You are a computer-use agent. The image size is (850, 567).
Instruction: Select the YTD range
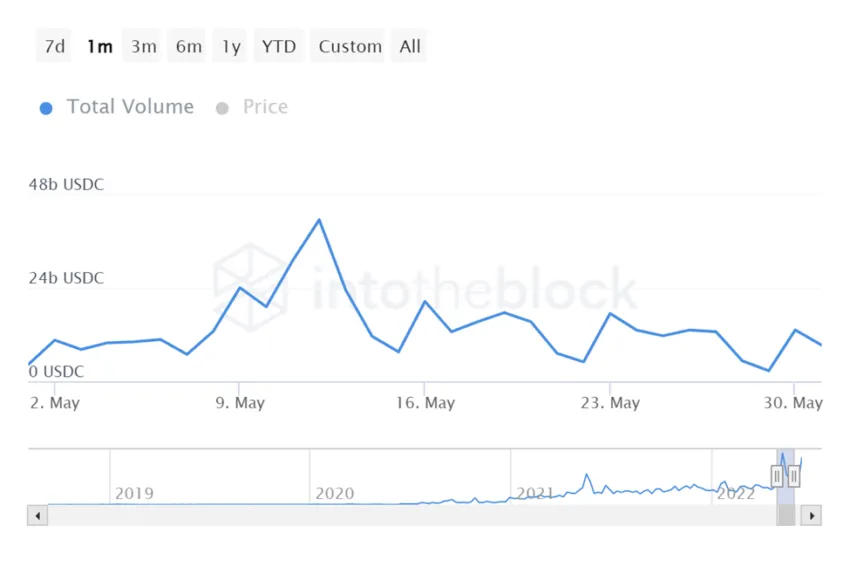(279, 46)
